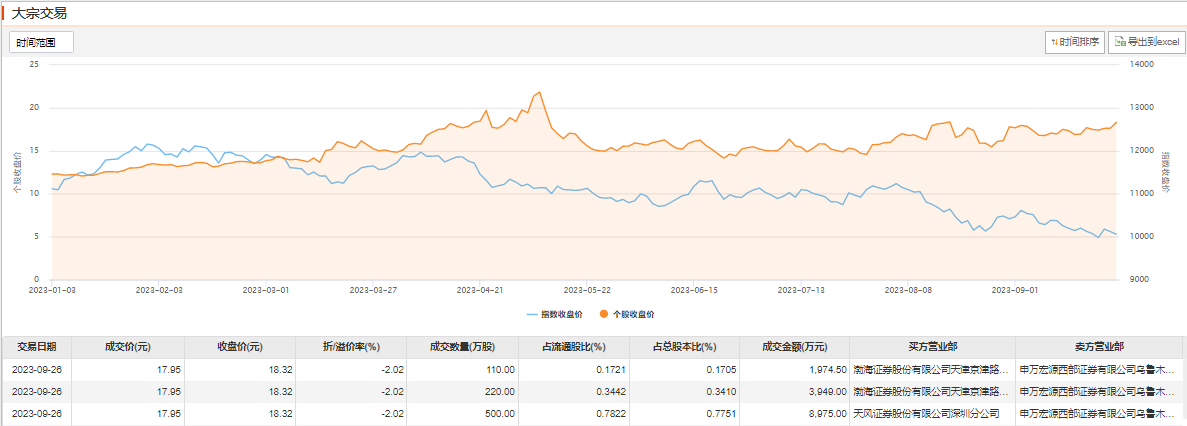Click the 导出到excel button

coord(1147,42)
